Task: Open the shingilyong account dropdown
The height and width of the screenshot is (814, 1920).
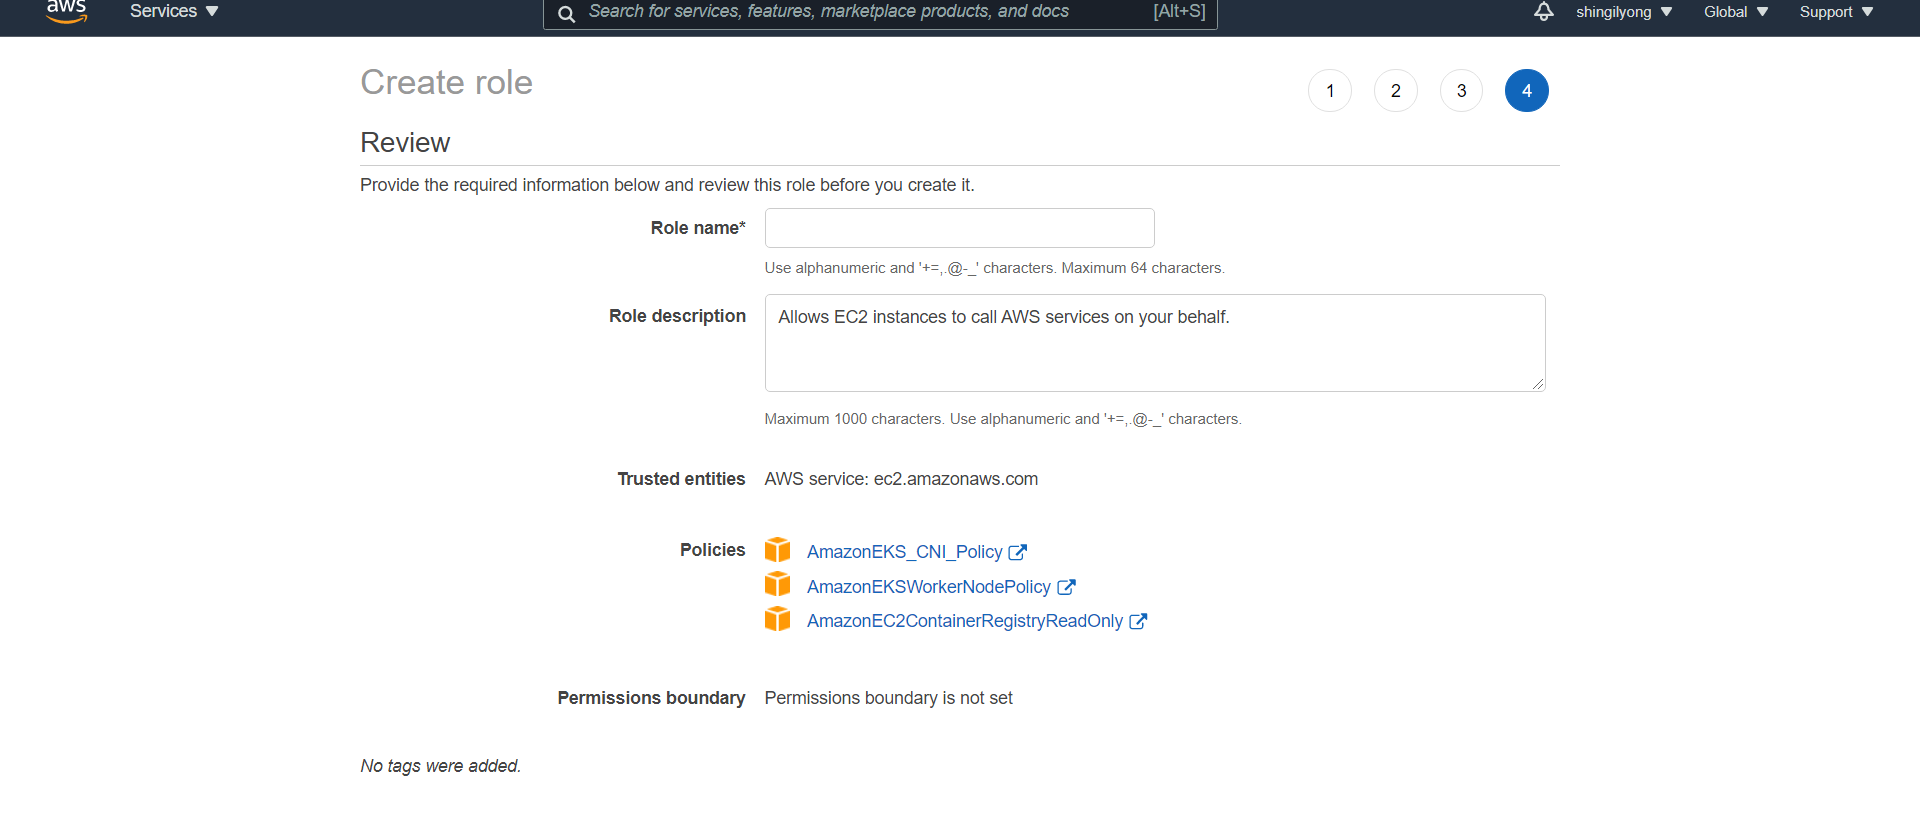Action: [1624, 12]
